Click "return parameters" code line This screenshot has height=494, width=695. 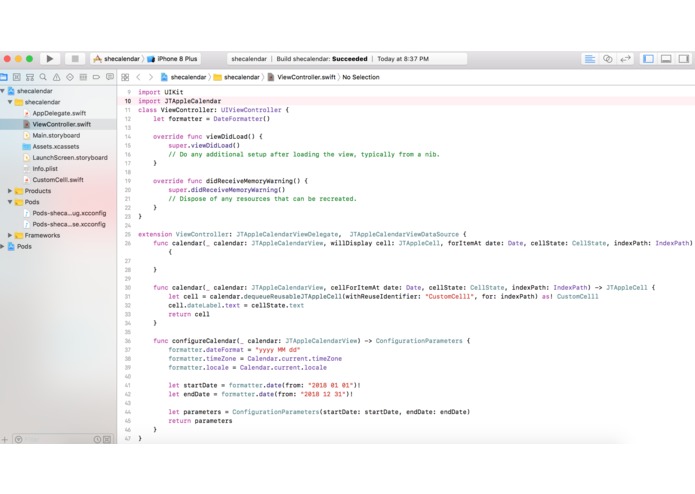[x=200, y=421]
